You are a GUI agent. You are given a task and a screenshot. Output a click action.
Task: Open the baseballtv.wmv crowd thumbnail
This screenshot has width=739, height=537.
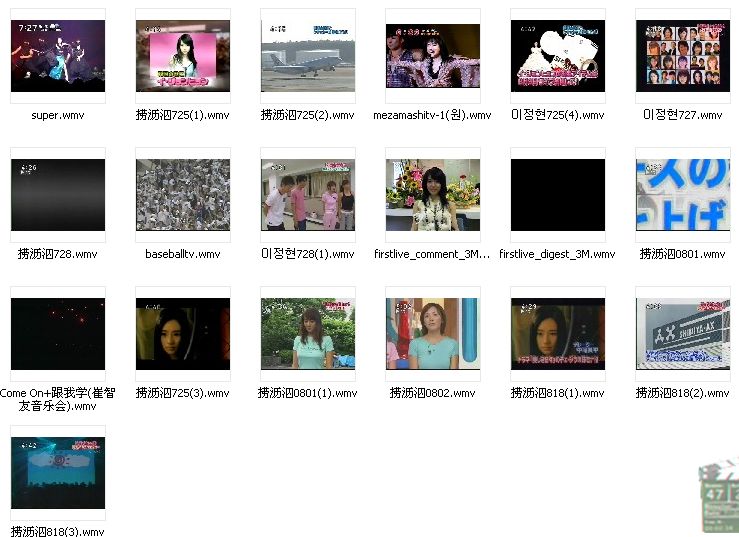coord(183,196)
